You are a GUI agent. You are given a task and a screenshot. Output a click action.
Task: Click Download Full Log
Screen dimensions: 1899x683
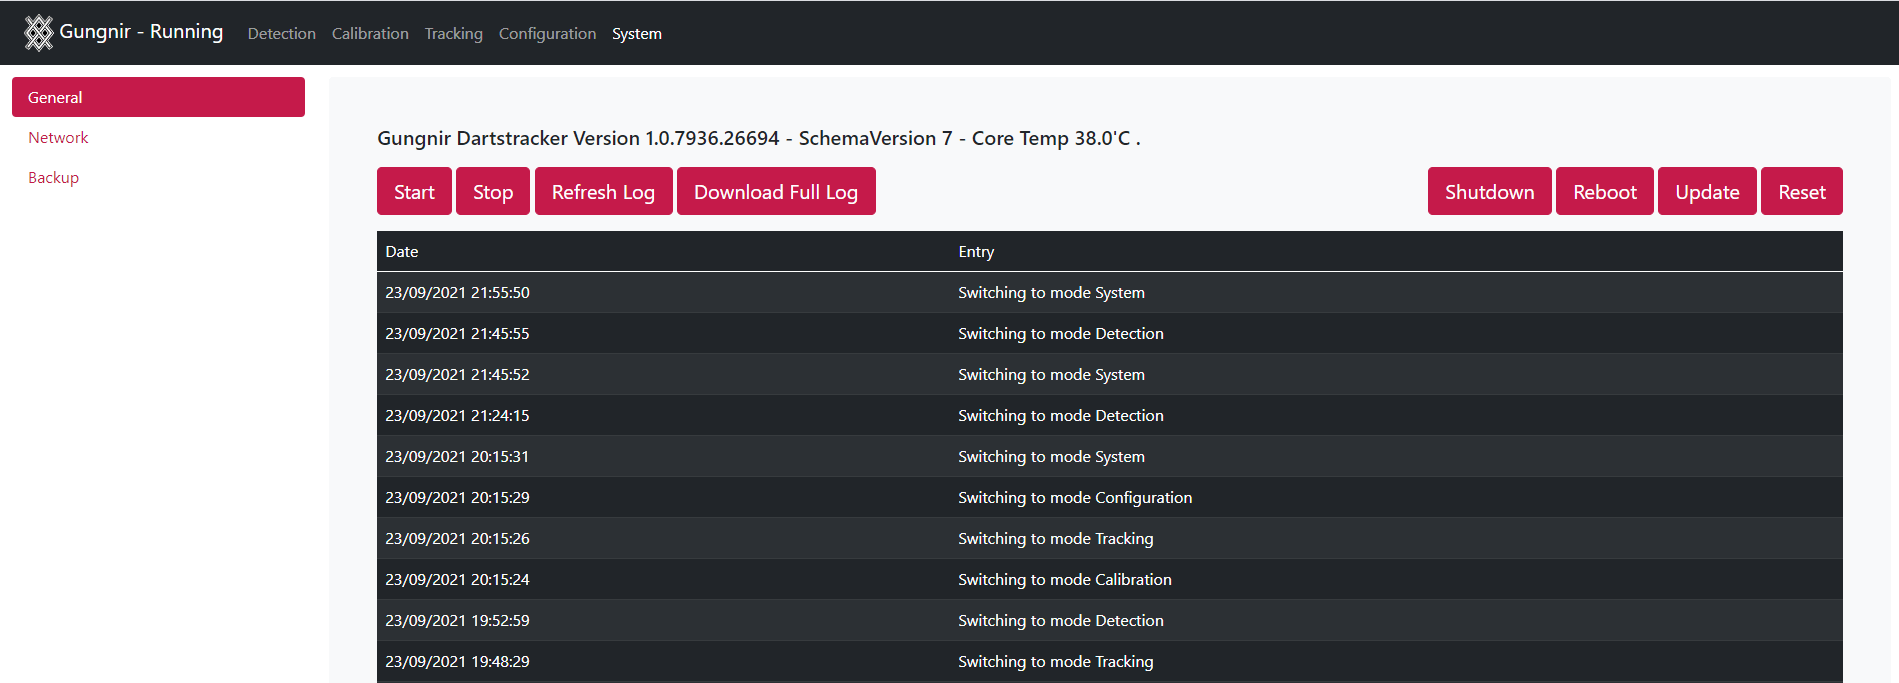(x=775, y=192)
